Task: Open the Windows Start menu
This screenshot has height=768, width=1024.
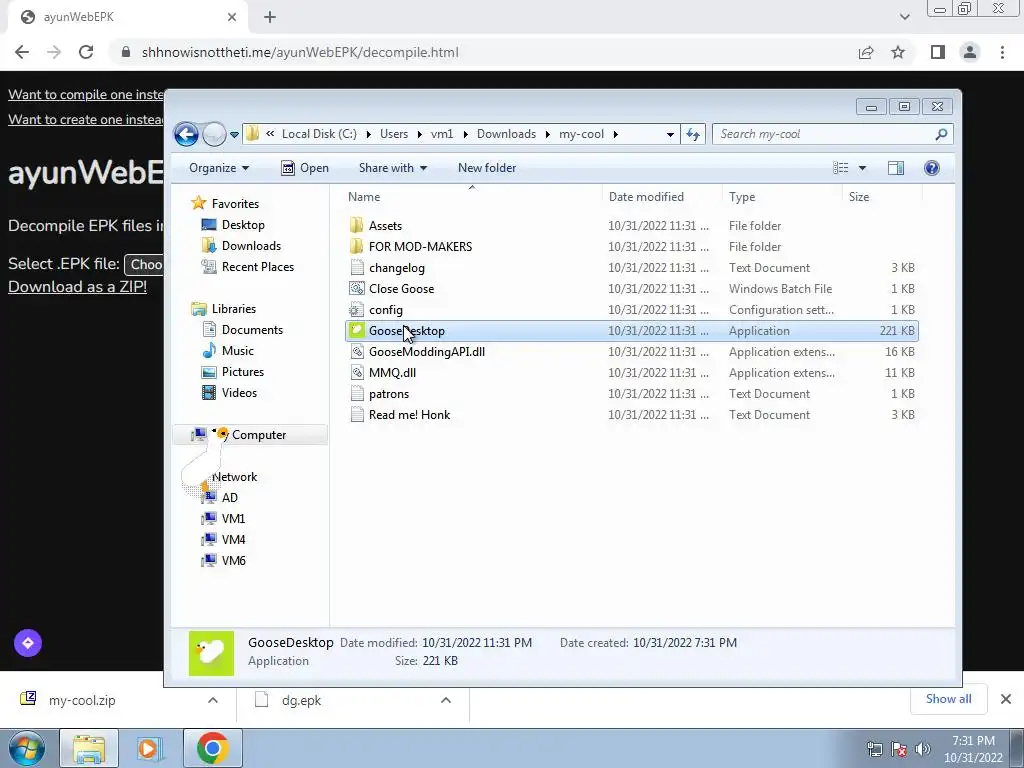Action: (26, 748)
